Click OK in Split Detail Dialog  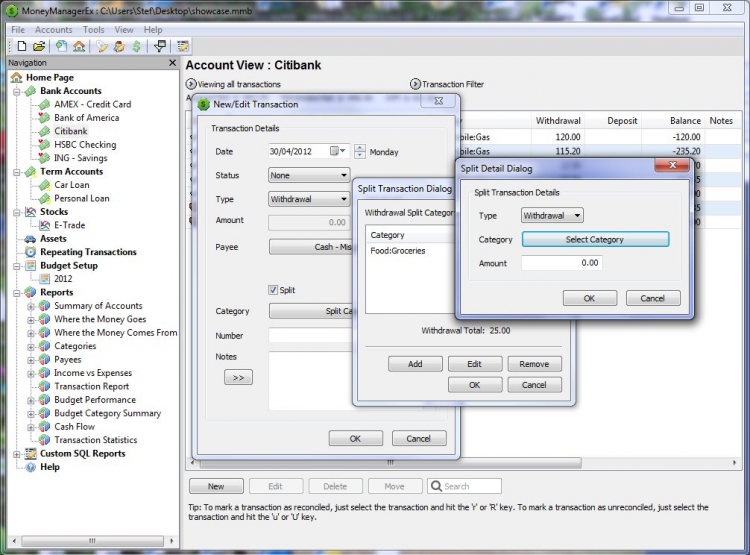pyautogui.click(x=589, y=298)
